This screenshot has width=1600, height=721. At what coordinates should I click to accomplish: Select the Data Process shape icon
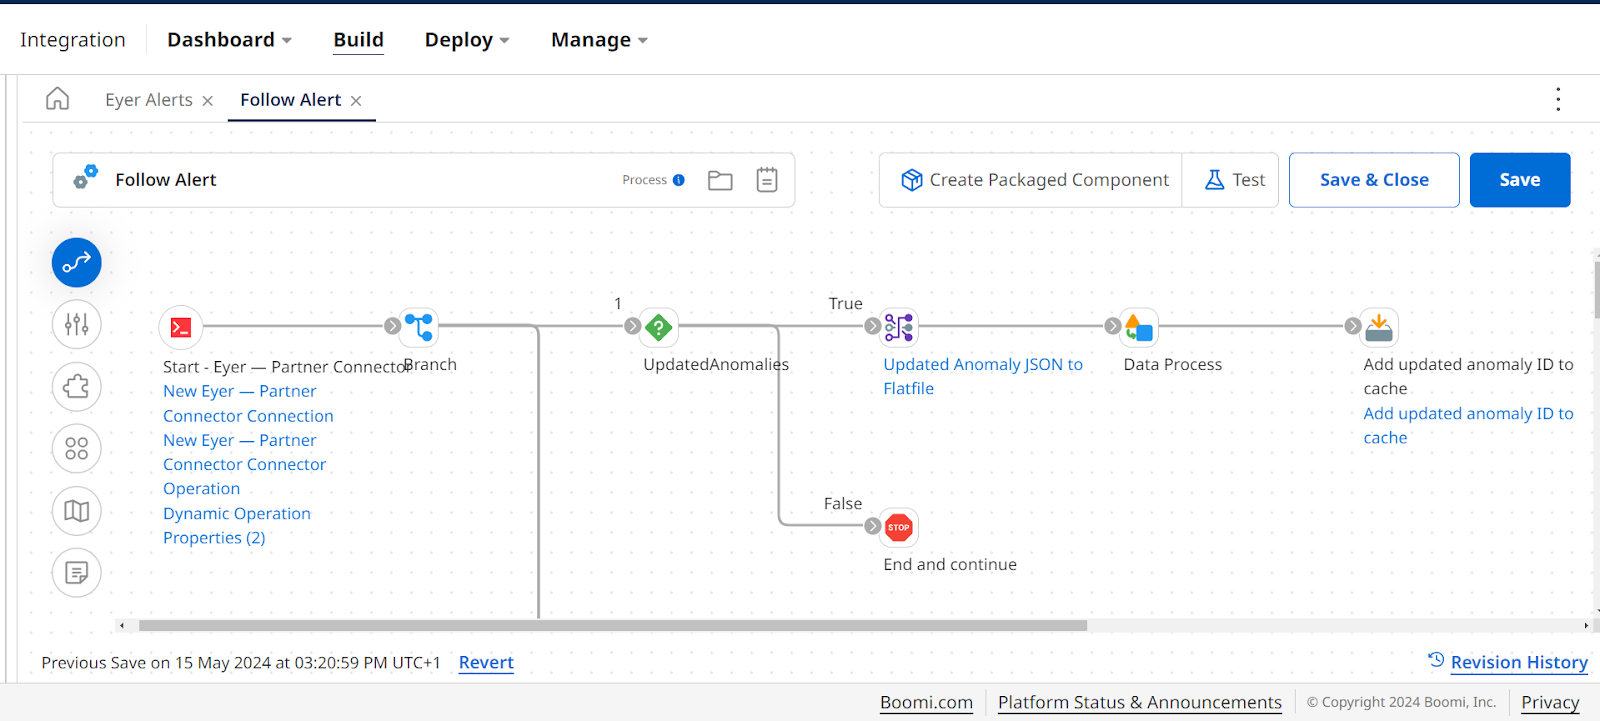tap(1139, 326)
